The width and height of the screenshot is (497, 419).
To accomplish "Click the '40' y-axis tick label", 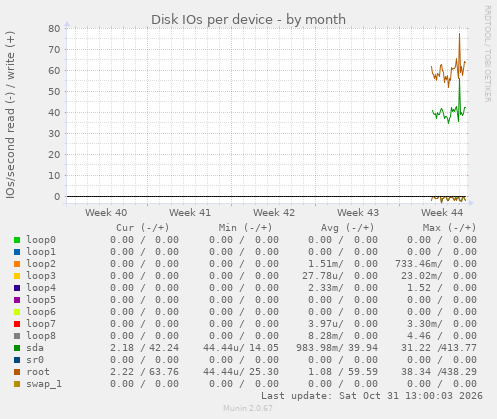I will tap(54, 113).
